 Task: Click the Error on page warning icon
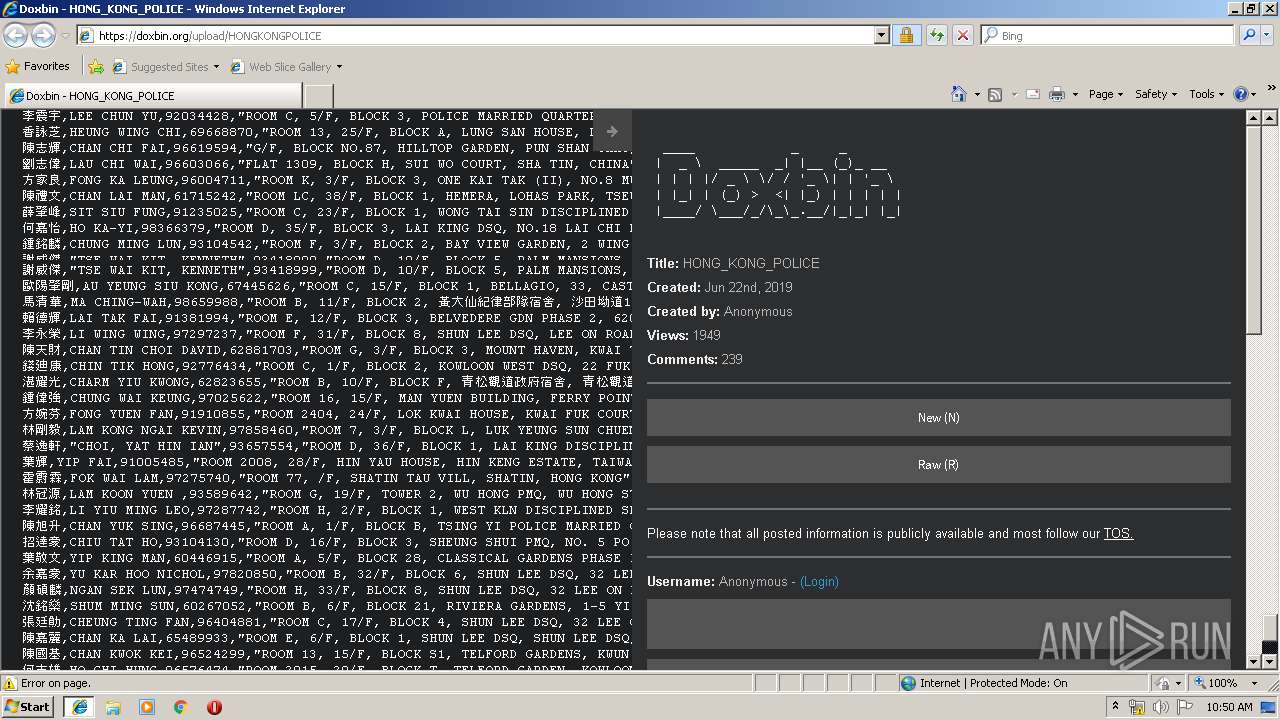(x=10, y=683)
